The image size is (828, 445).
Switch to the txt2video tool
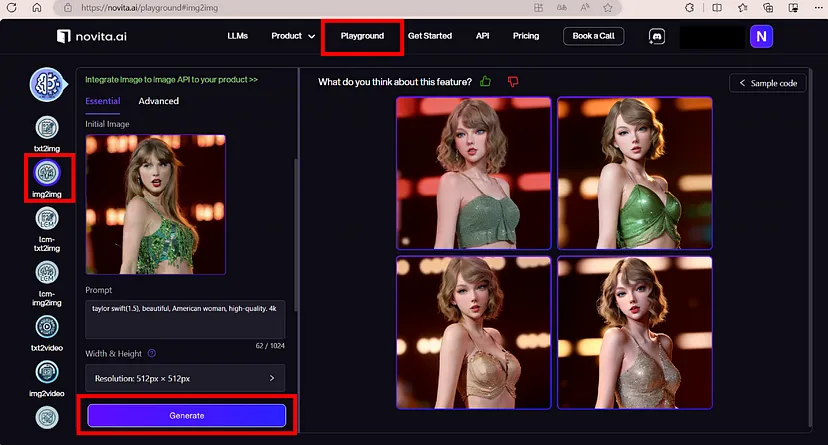(x=47, y=327)
